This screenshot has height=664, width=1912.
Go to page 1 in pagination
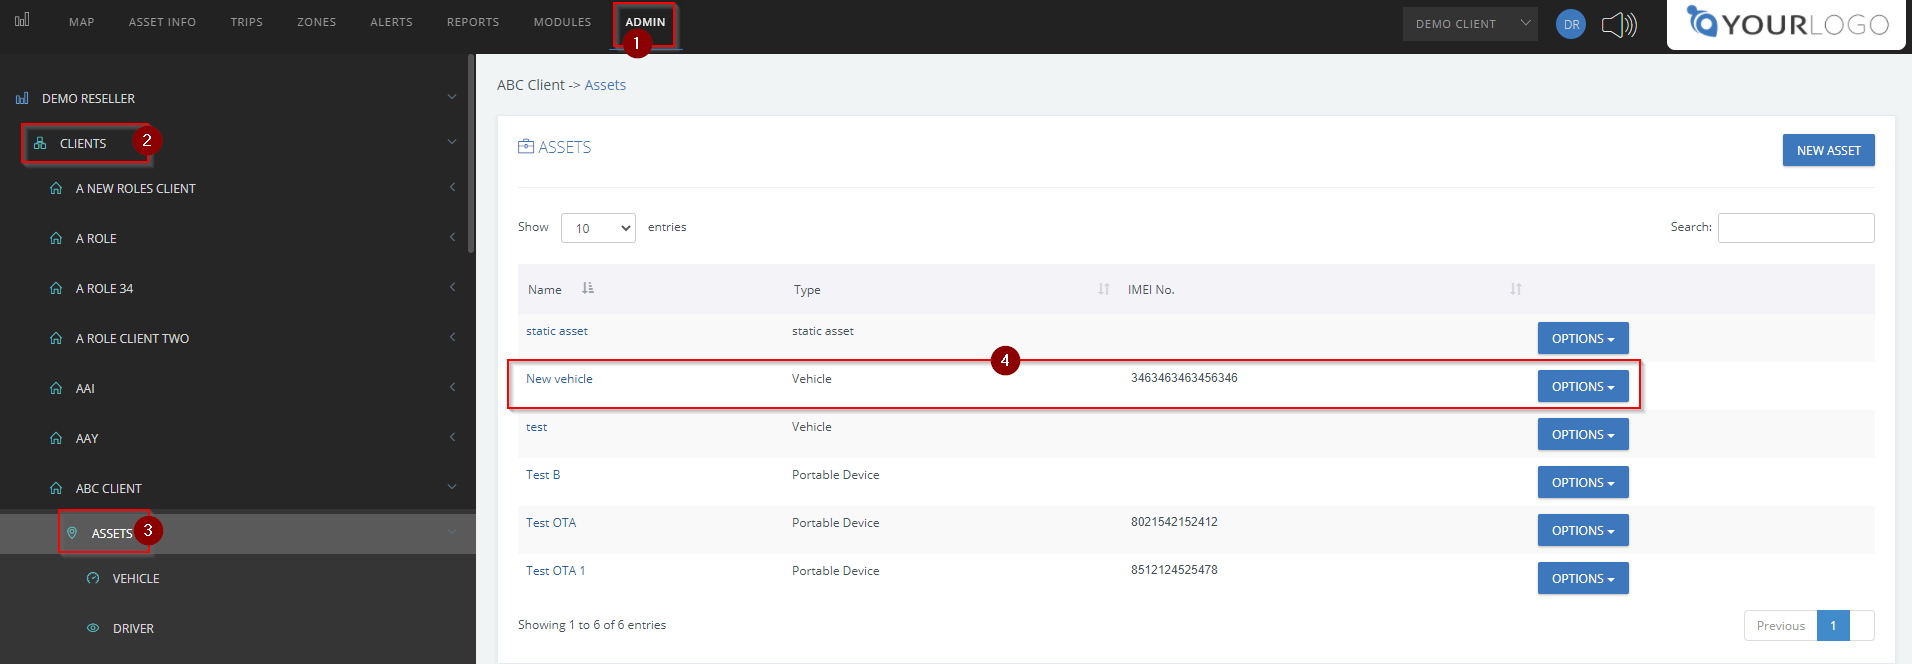[x=1833, y=626]
